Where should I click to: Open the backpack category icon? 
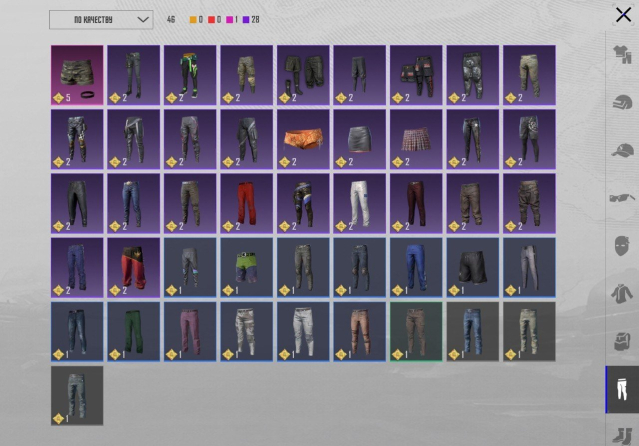click(x=622, y=341)
